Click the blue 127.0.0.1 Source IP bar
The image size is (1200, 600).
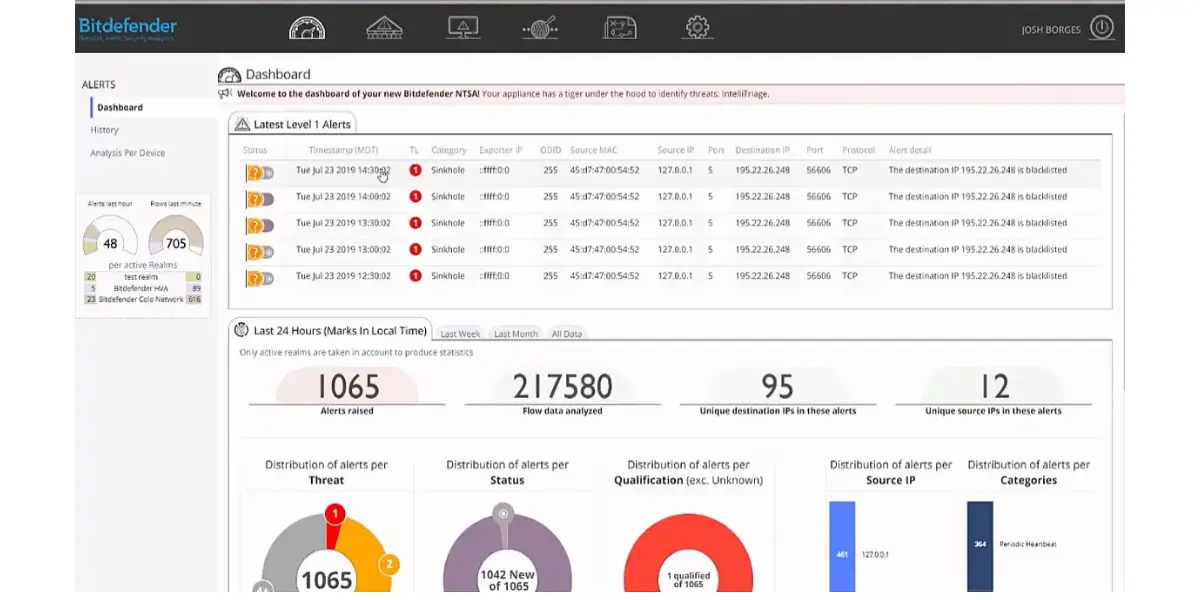(842, 546)
